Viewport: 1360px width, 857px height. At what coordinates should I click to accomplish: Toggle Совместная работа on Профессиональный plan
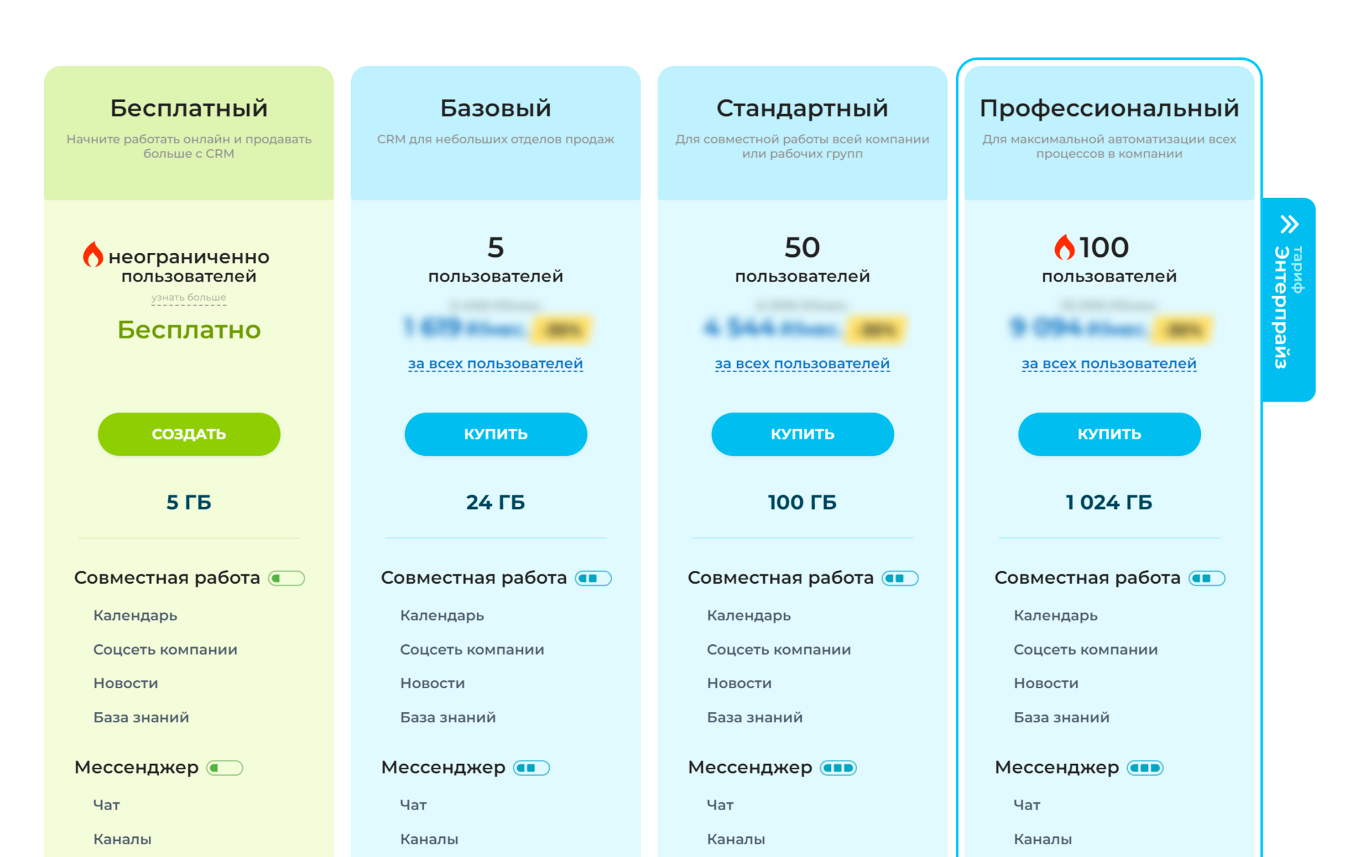click(x=1208, y=578)
